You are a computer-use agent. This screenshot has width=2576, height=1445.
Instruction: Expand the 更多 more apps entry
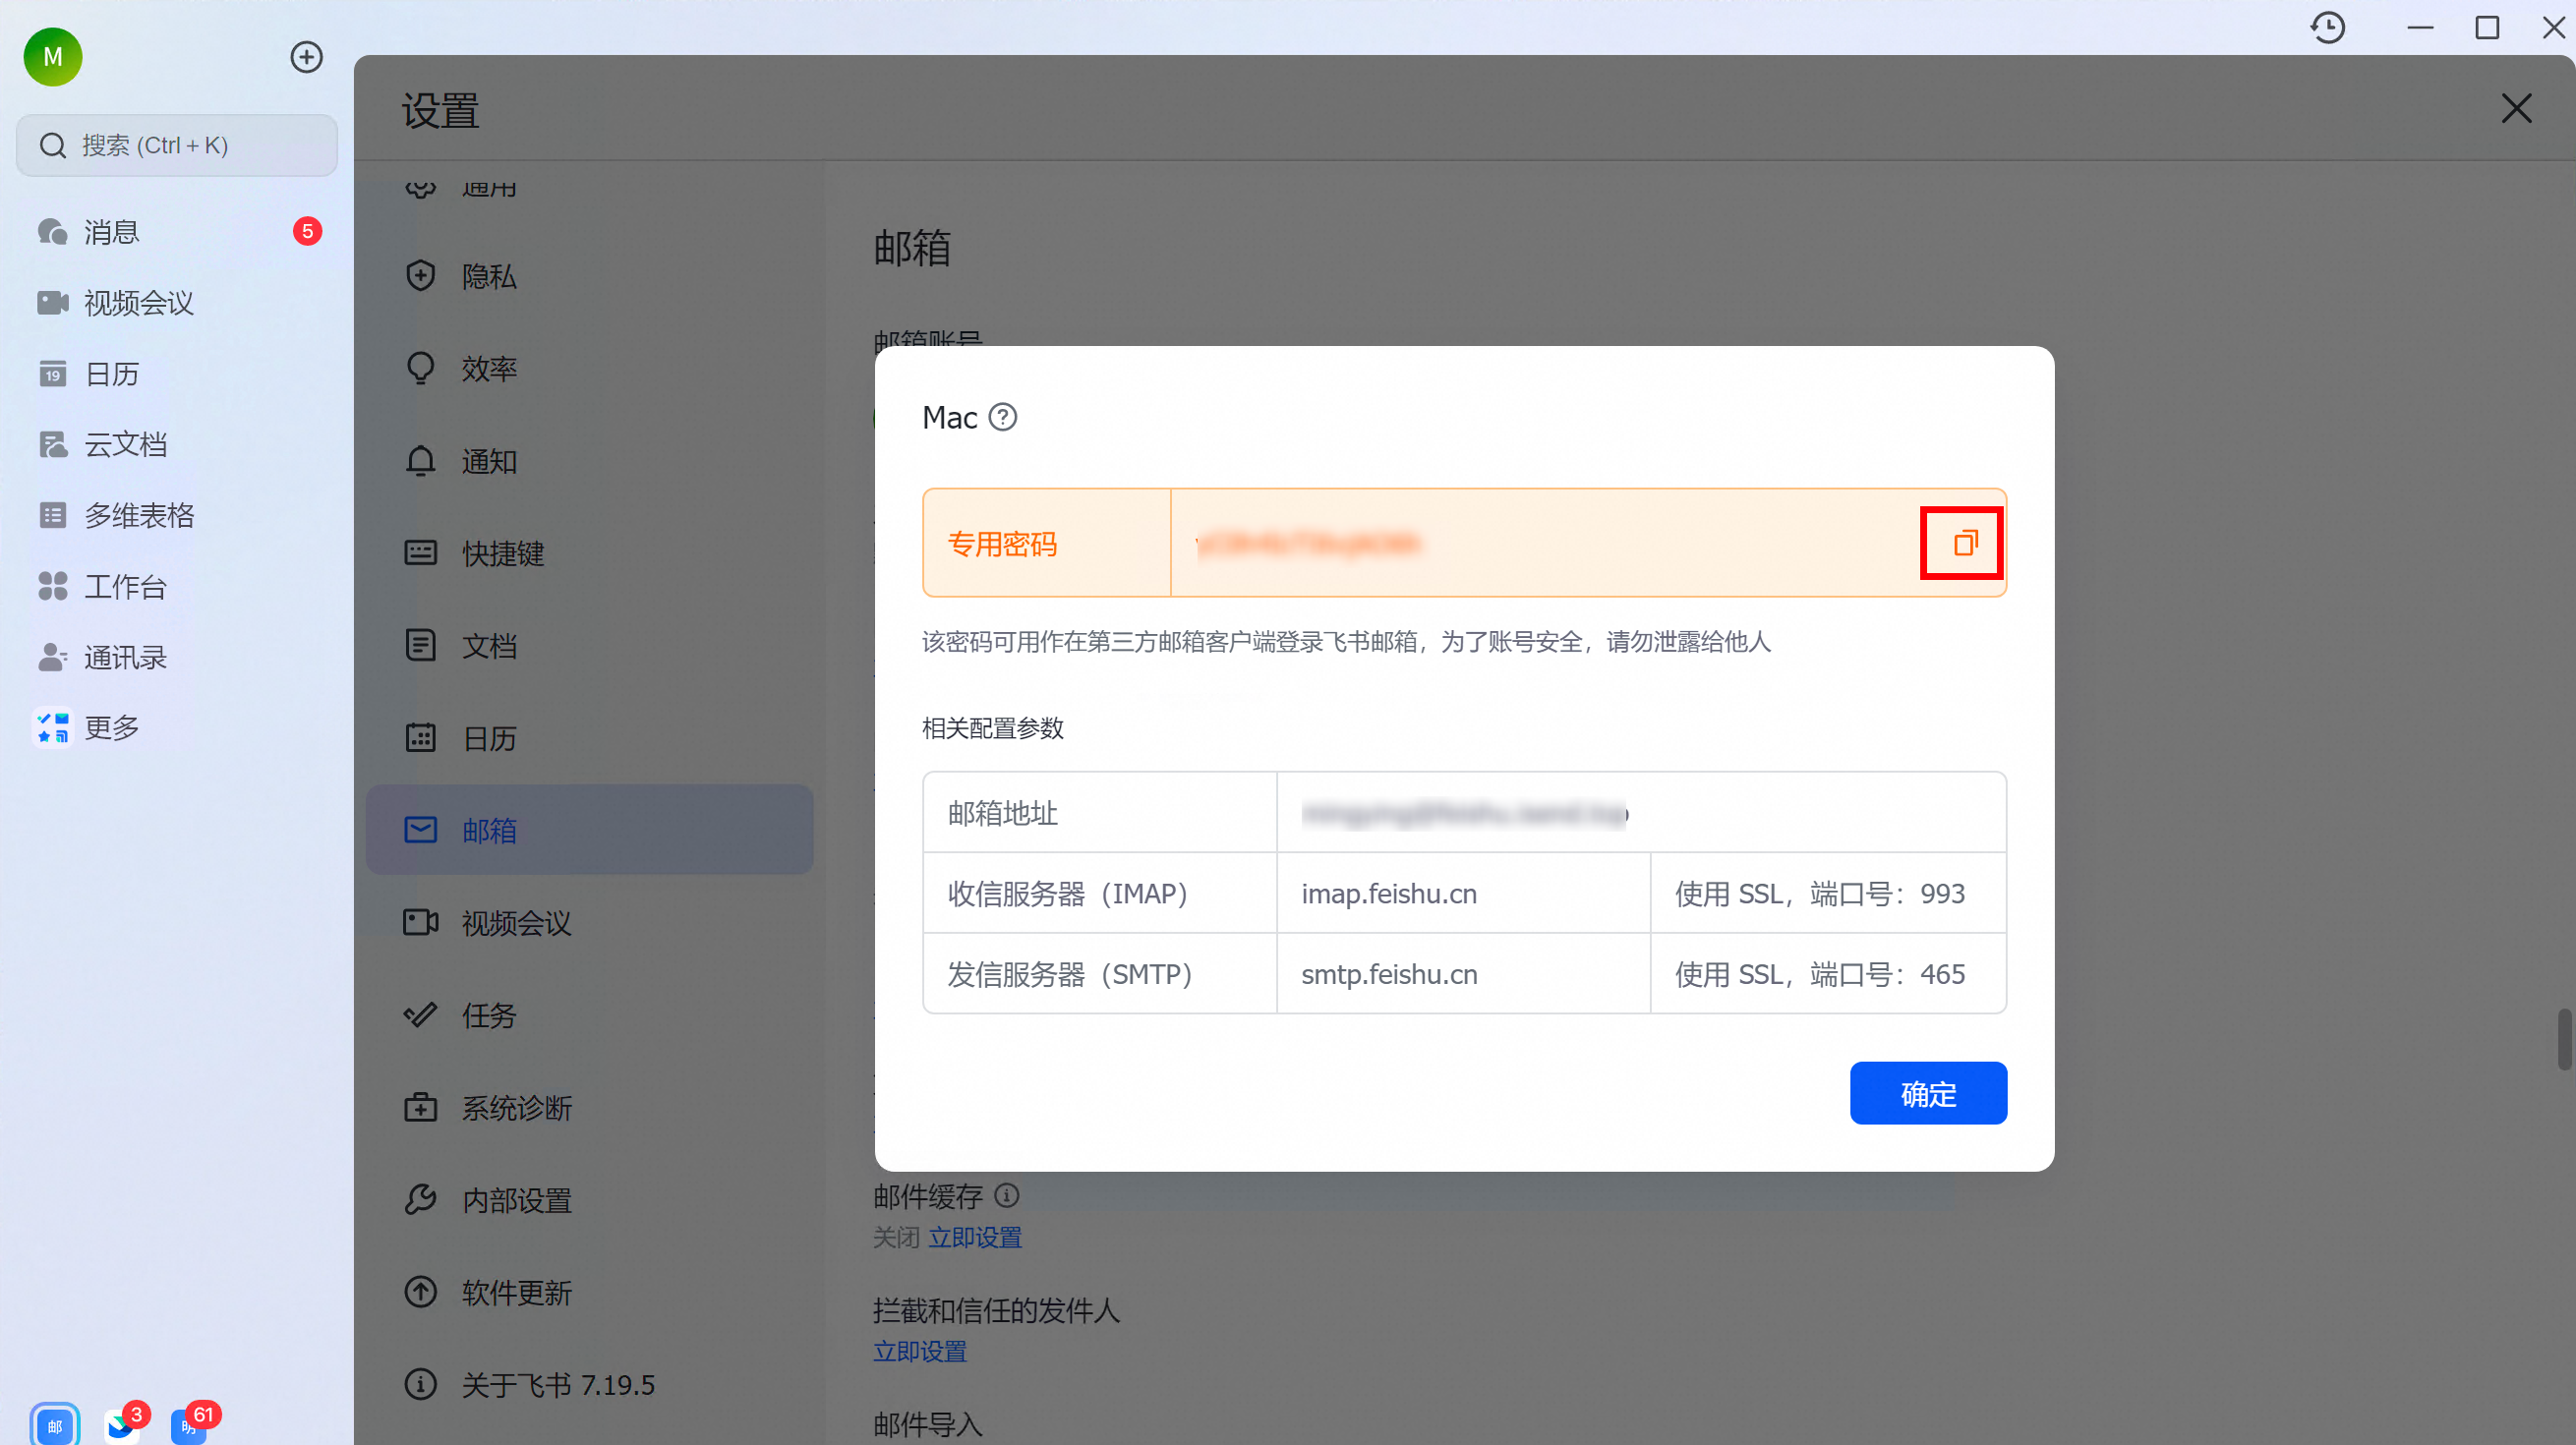click(x=111, y=727)
